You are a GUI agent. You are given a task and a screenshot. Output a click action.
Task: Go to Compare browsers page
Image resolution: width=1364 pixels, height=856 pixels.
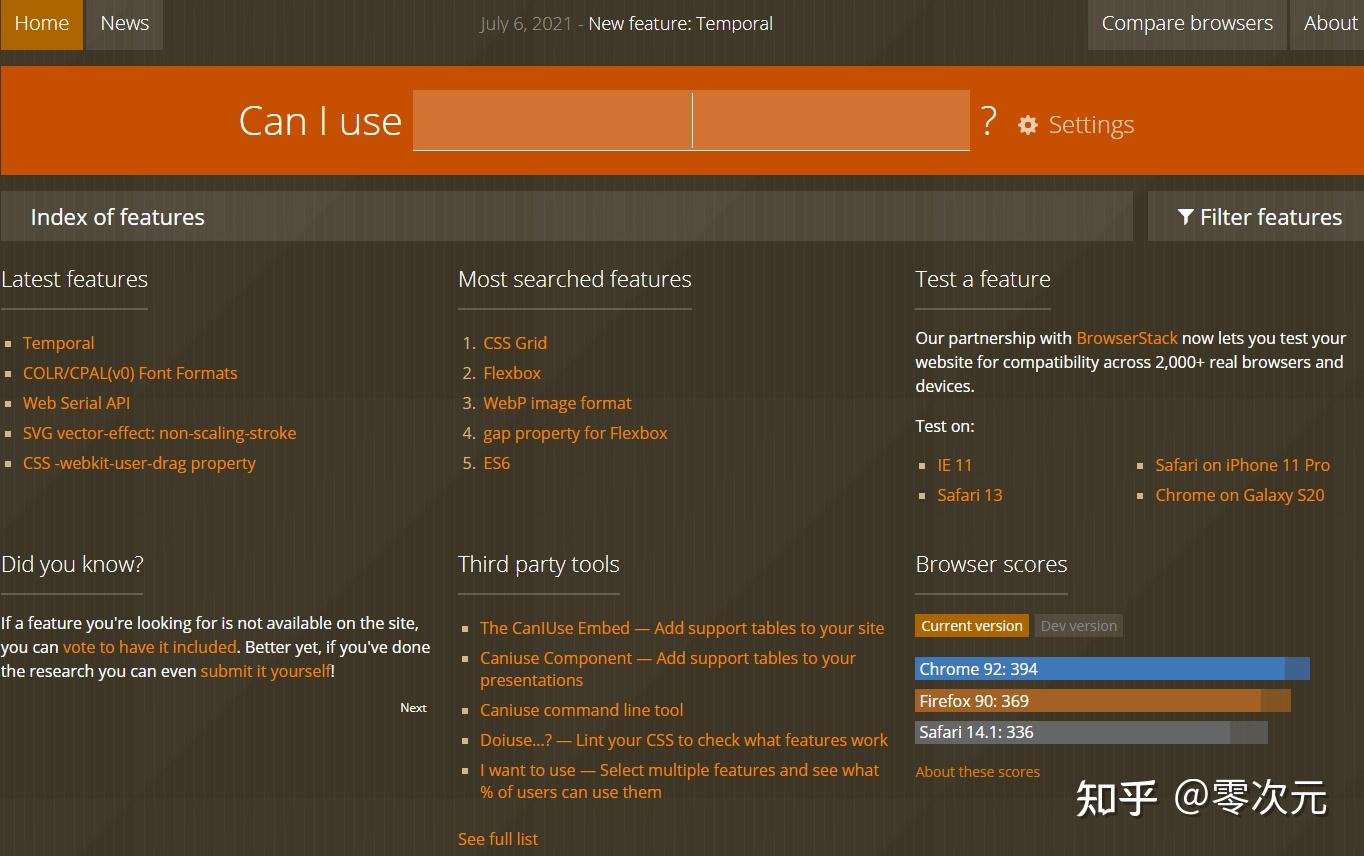pyautogui.click(x=1187, y=24)
